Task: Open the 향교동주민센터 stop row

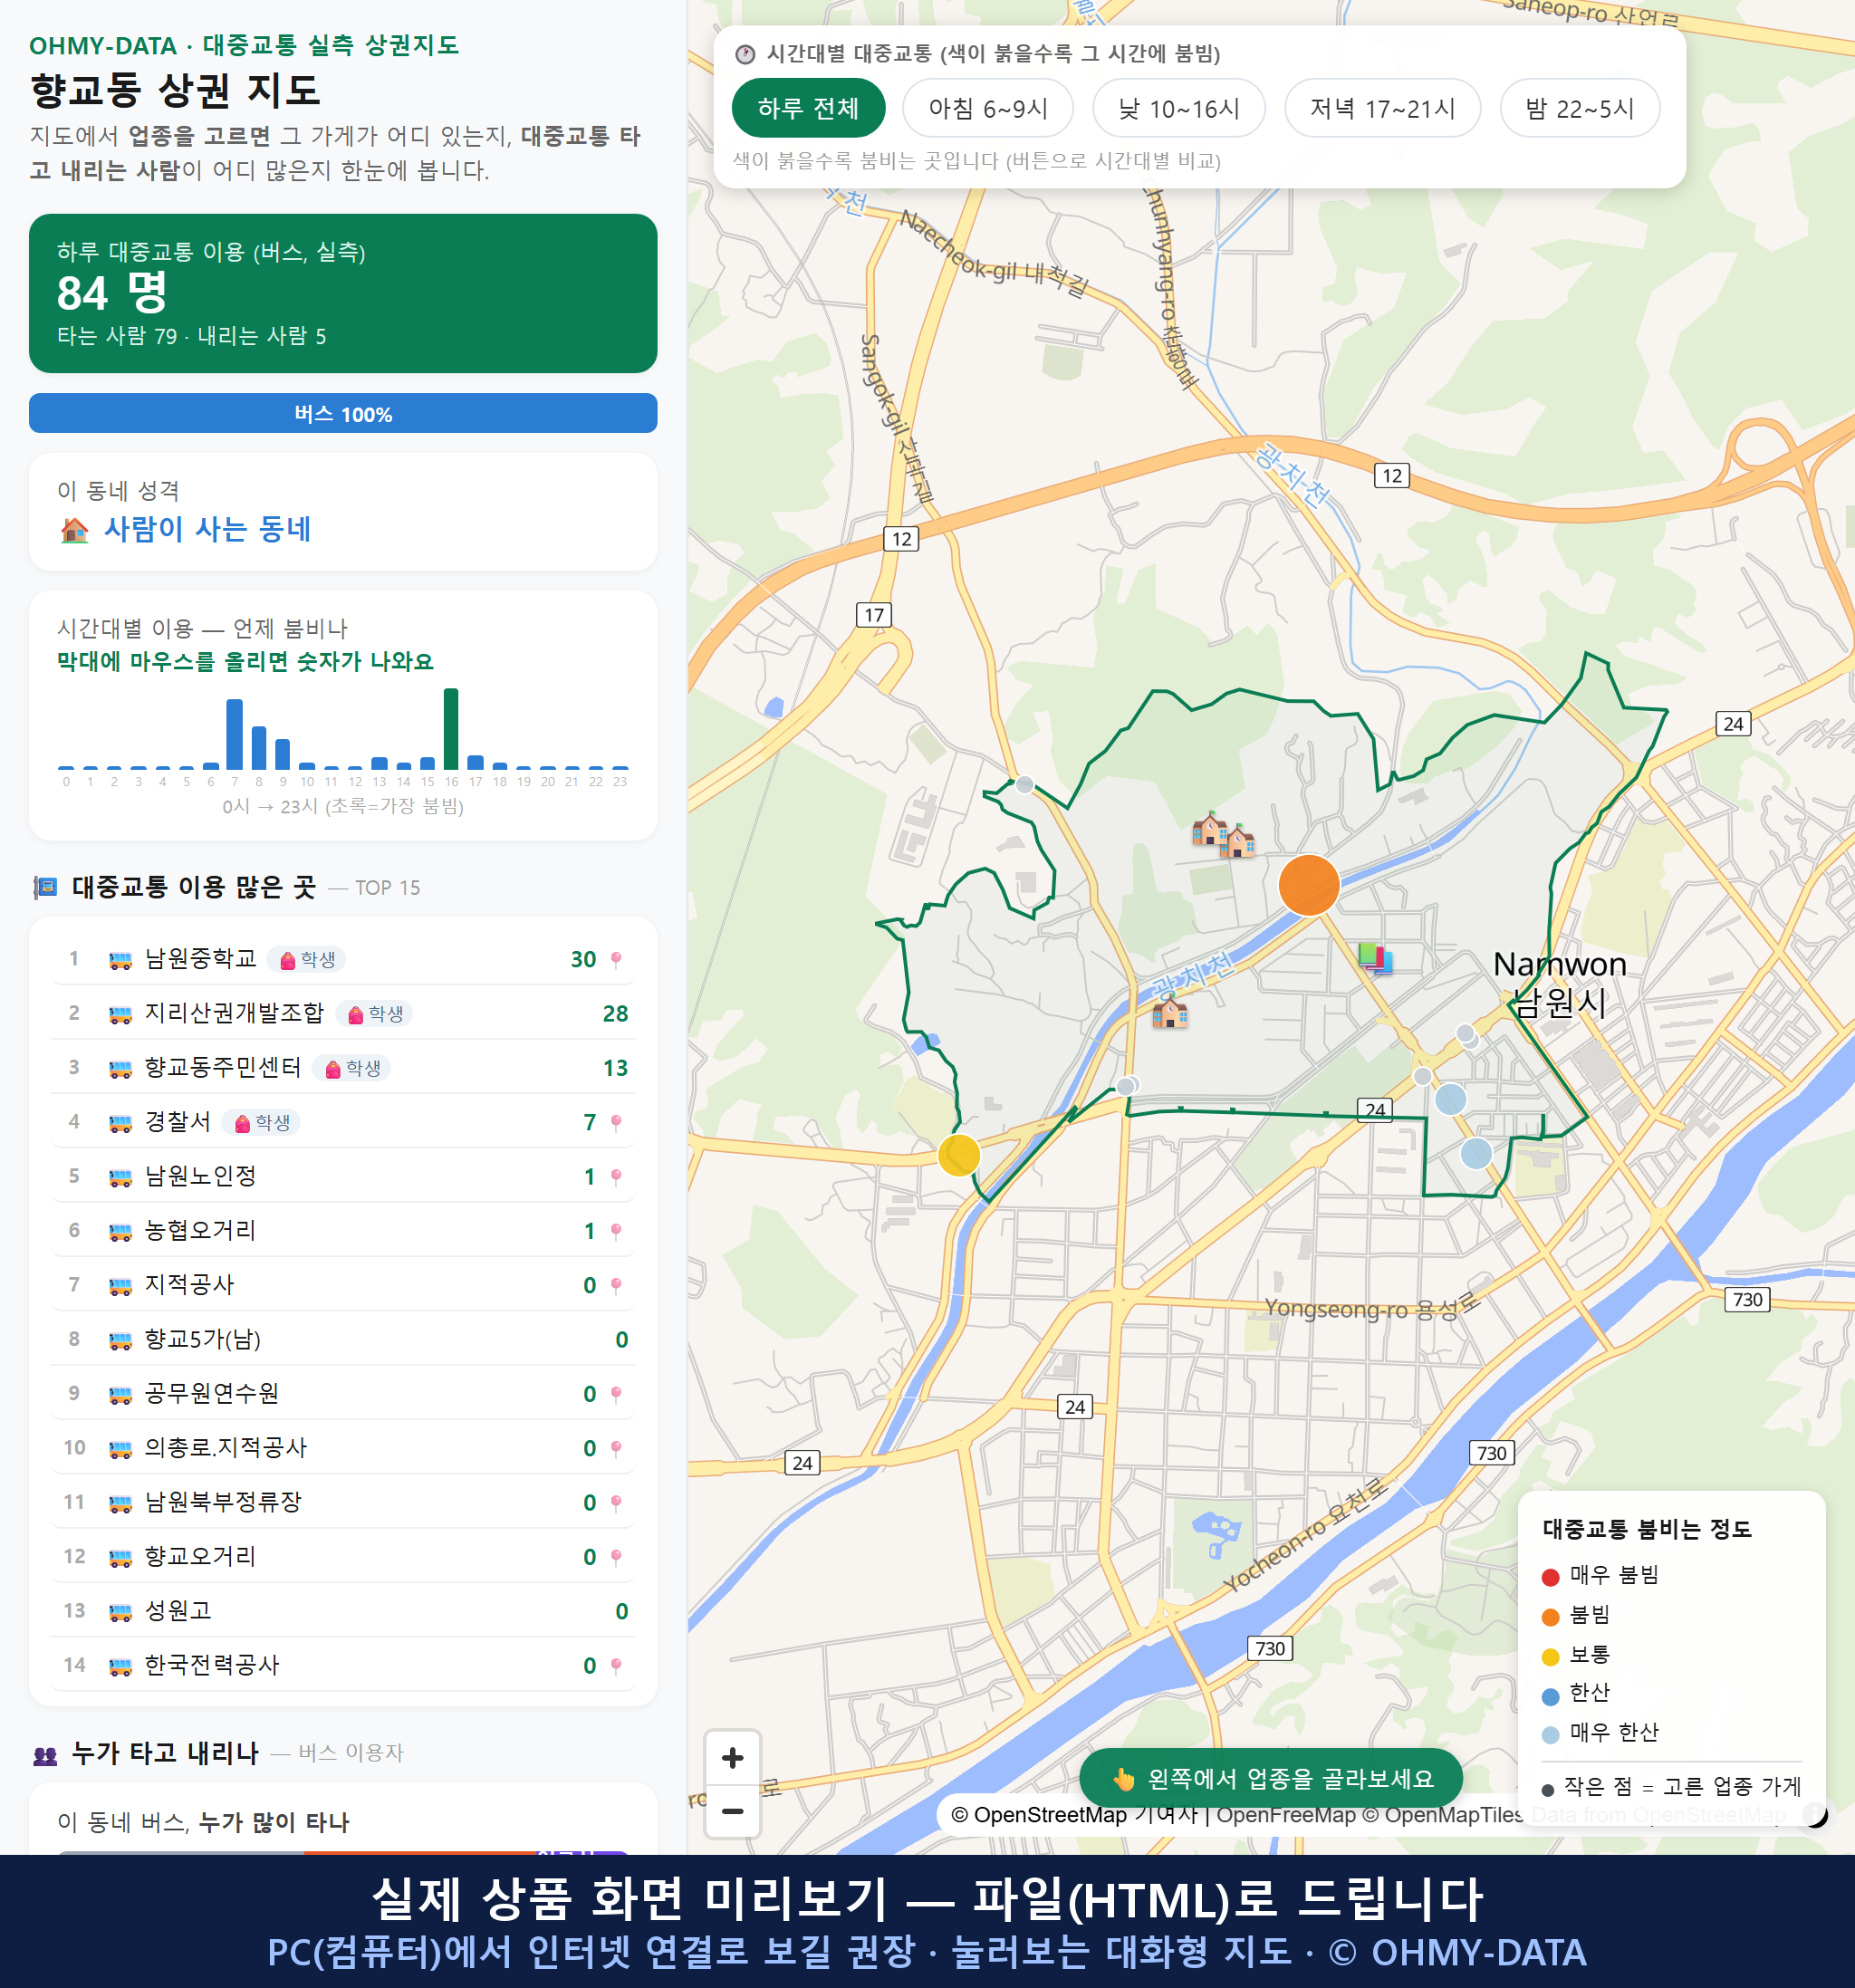Action: tap(343, 1068)
